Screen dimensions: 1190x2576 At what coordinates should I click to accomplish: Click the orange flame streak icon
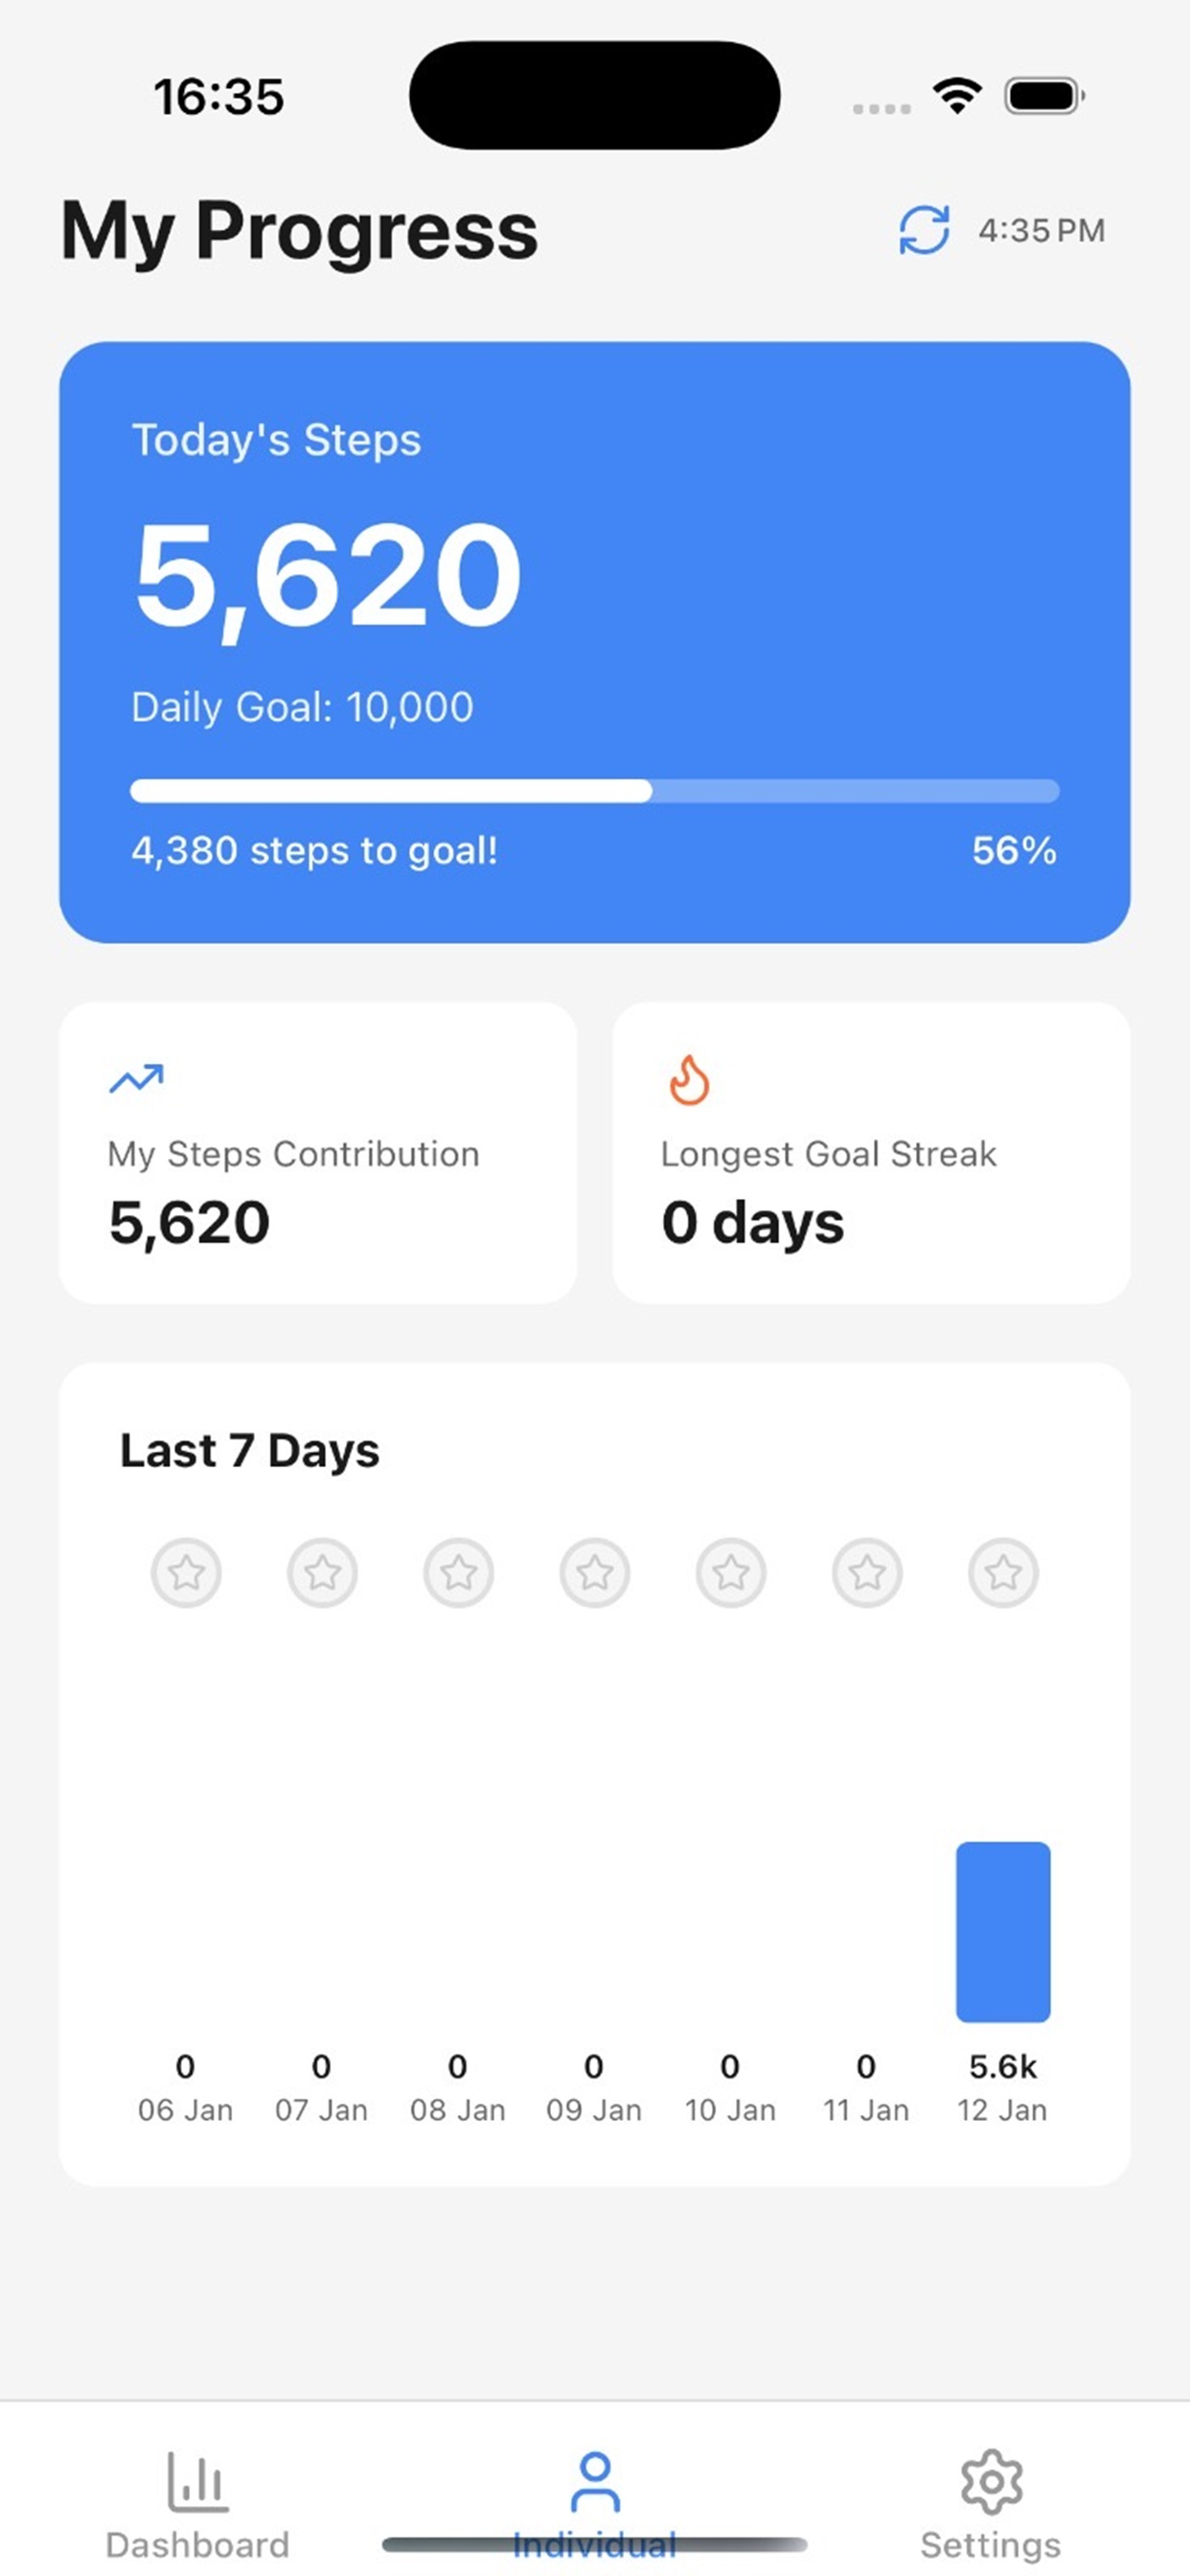[x=689, y=1080]
